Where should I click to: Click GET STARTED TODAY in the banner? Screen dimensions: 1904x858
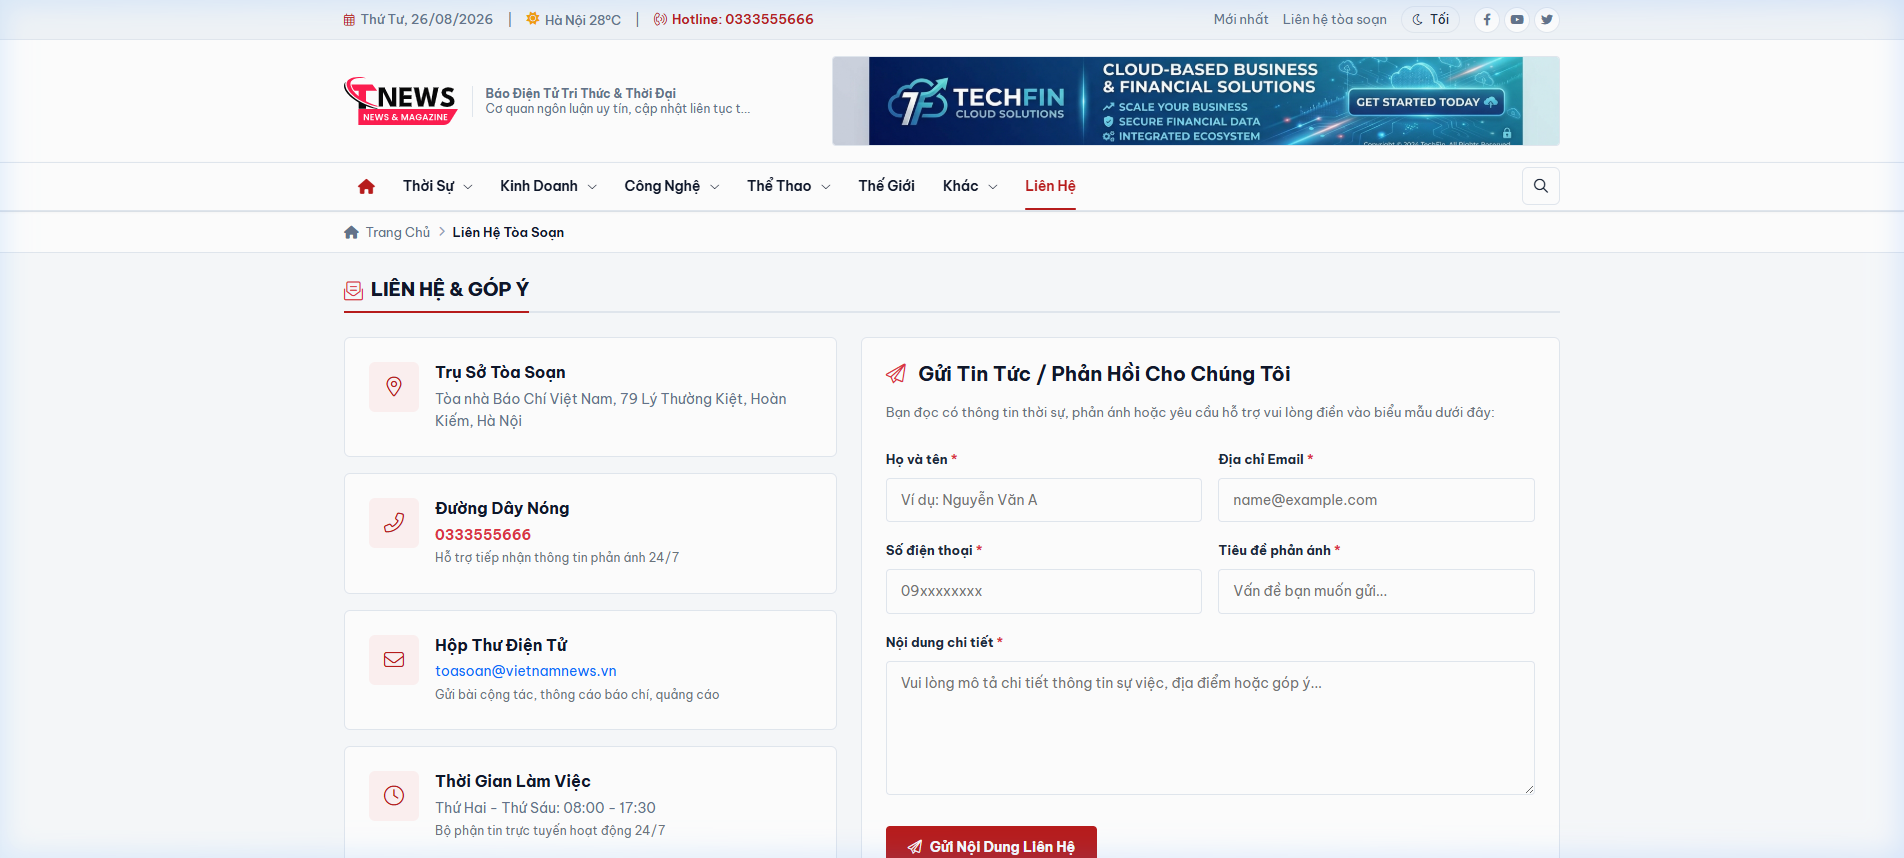(1426, 102)
